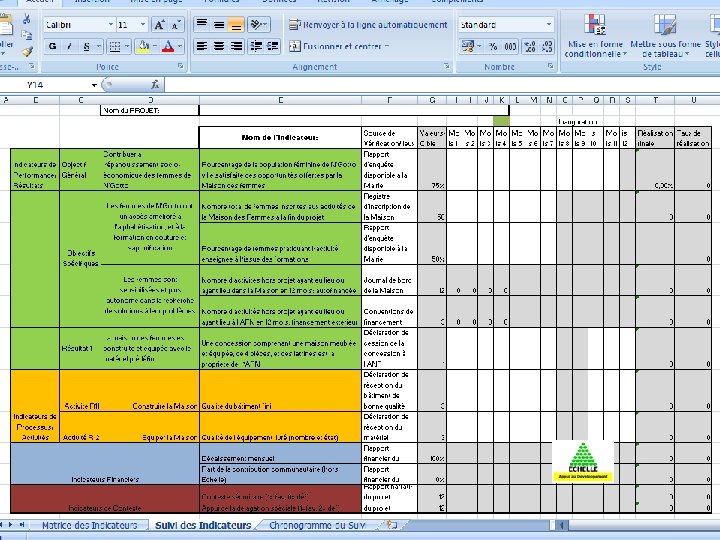Screen dimensions: 720x540
Task: Align cell text left
Action: [202, 46]
